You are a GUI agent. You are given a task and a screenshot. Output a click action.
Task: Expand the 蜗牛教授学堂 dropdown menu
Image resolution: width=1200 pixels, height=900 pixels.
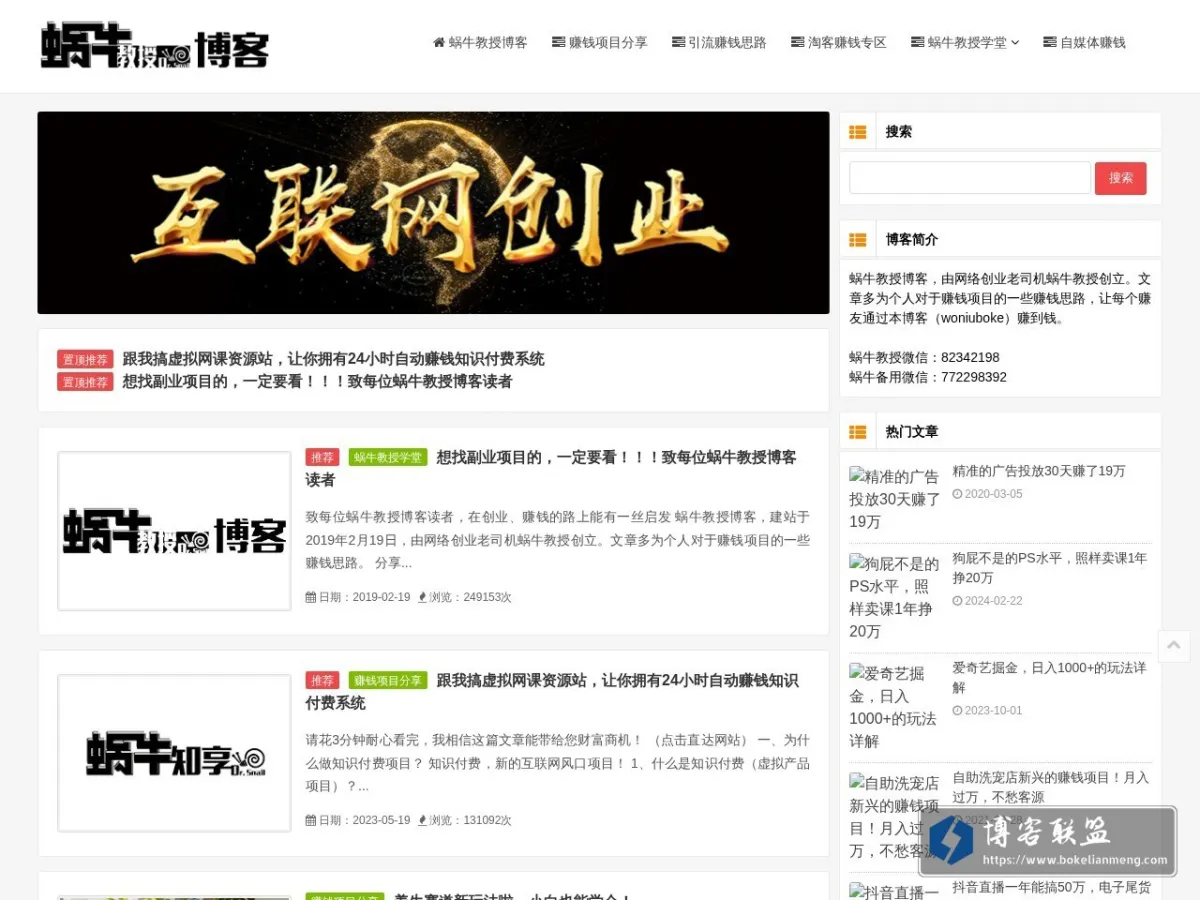point(965,42)
